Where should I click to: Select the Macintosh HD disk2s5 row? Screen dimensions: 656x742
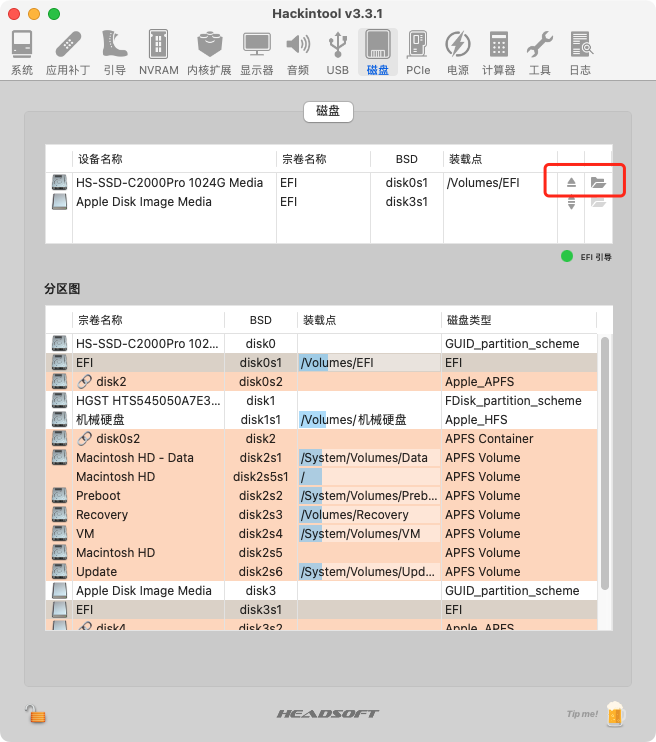click(322, 553)
